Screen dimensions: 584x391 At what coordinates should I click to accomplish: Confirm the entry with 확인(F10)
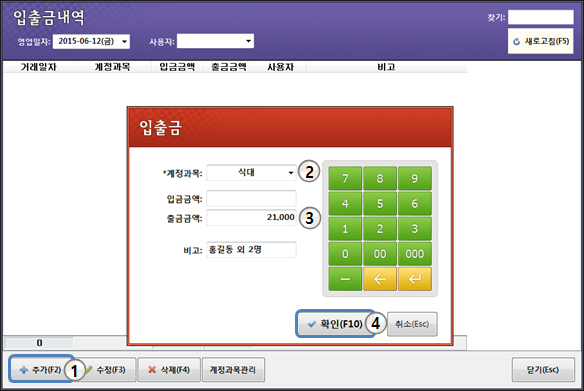[335, 324]
